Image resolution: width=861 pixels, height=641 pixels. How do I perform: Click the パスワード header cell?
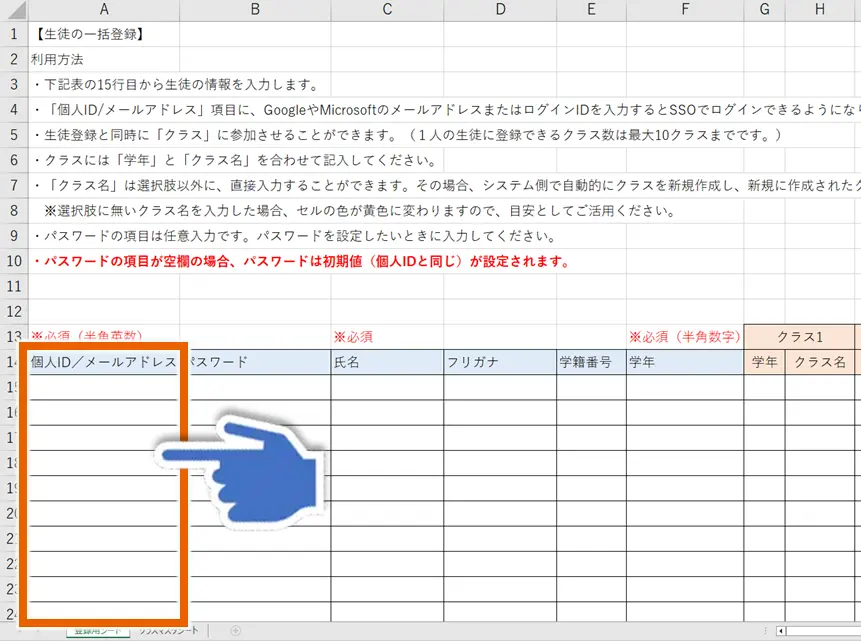(x=254, y=363)
